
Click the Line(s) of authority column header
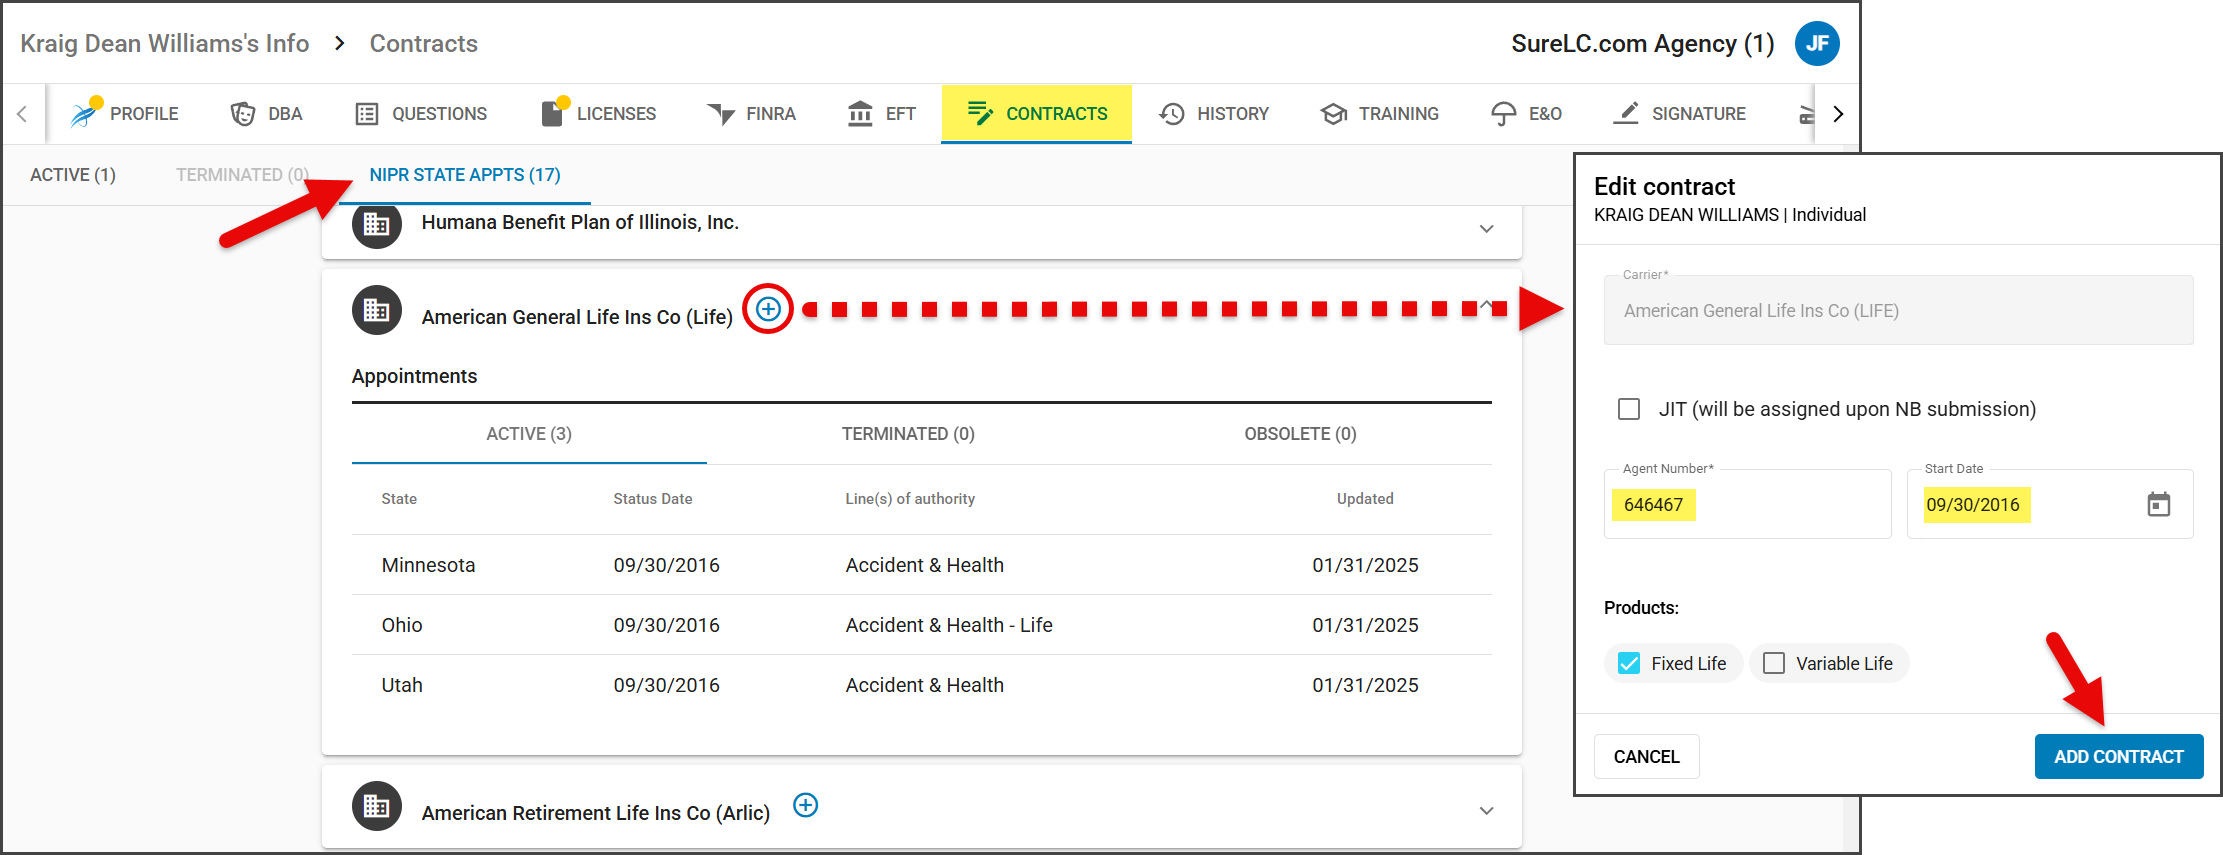(x=910, y=499)
